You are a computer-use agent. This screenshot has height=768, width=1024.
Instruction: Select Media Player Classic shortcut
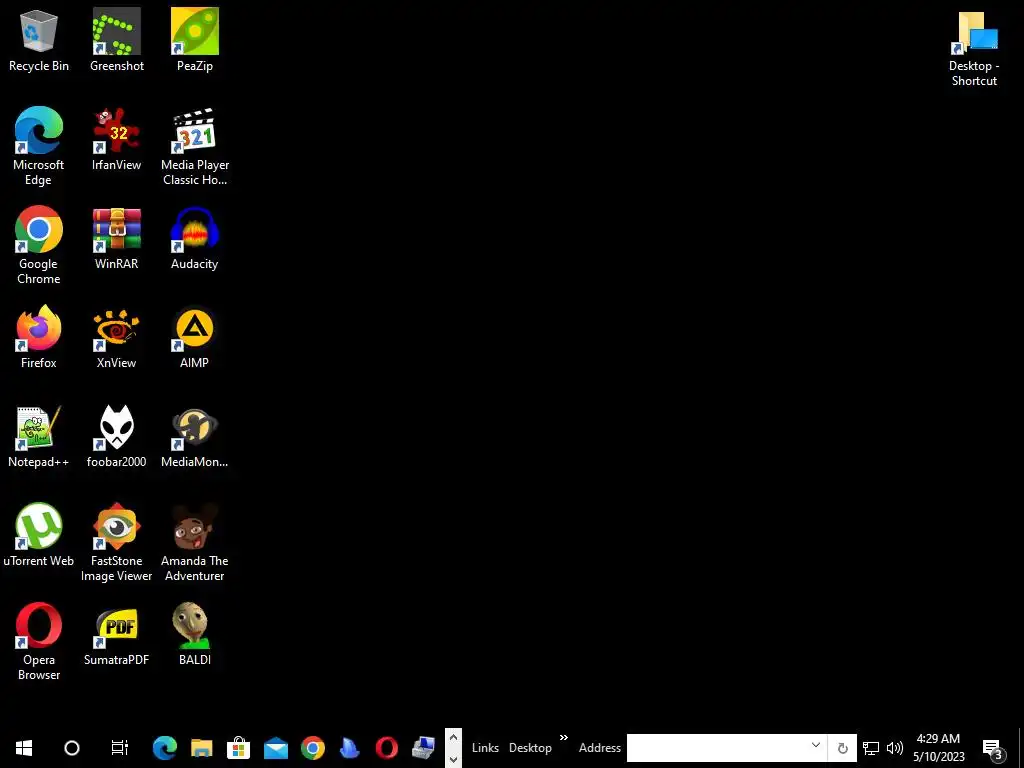pos(195,146)
